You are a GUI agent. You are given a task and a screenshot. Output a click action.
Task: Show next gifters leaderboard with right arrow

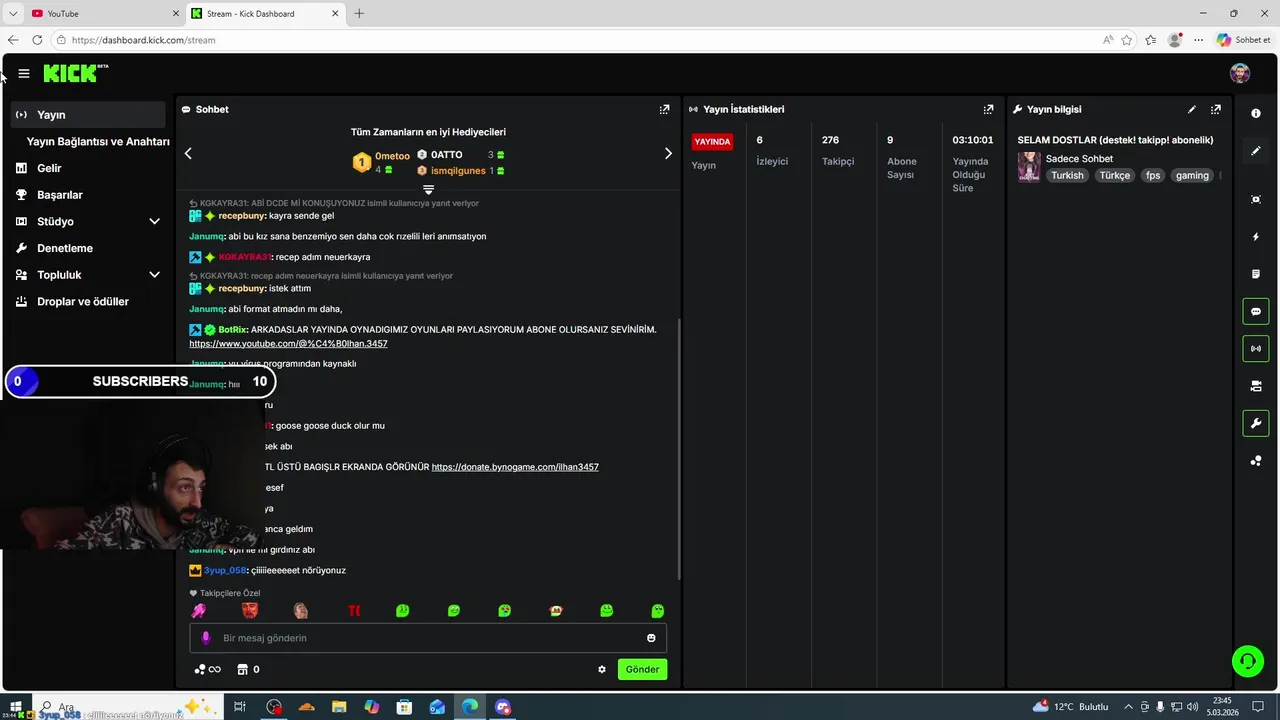point(668,153)
